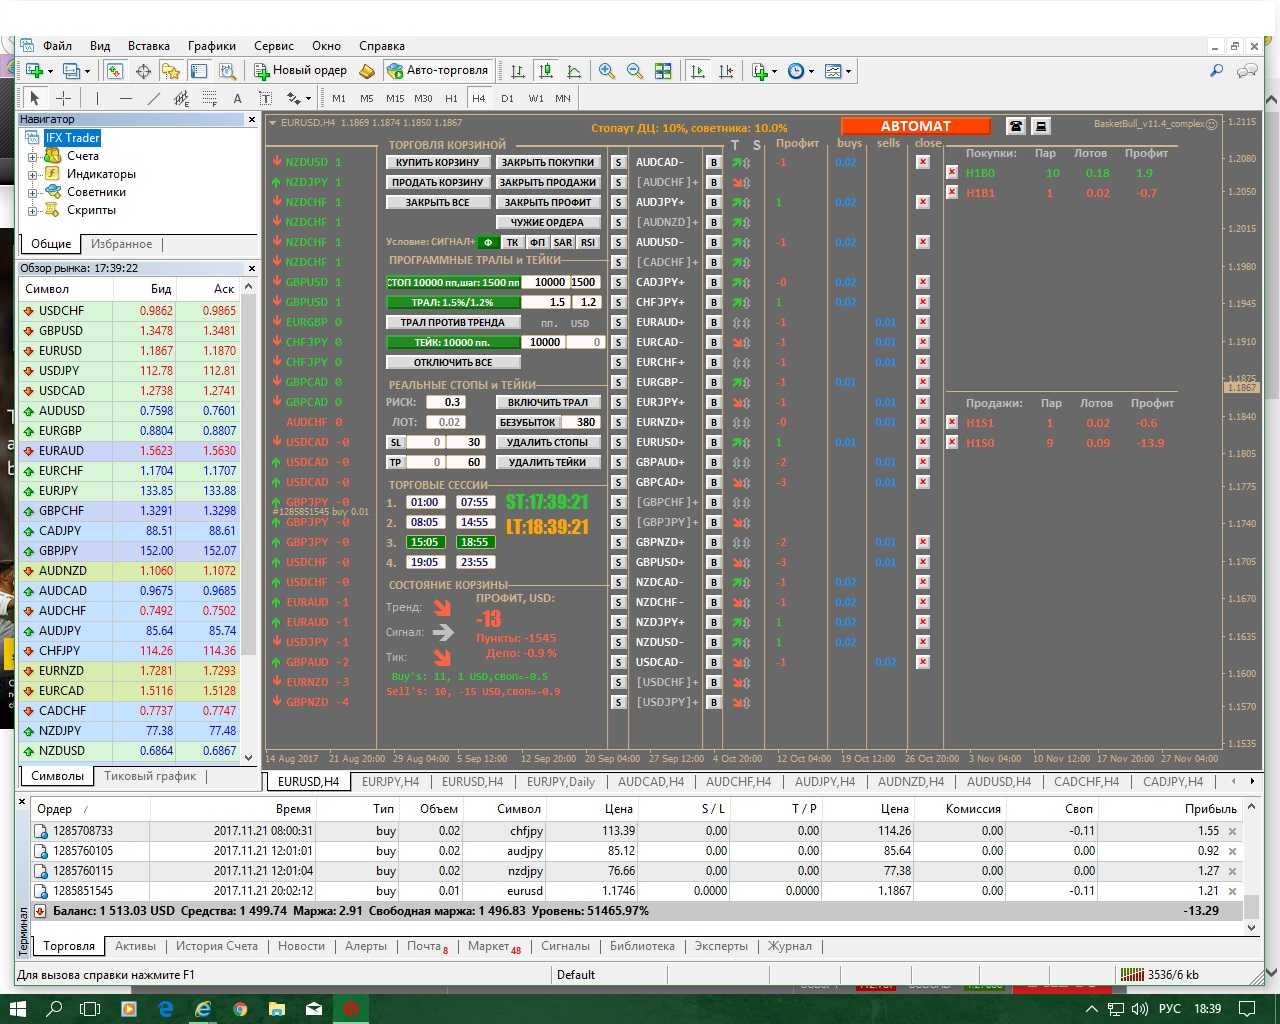Click ЗАКРЫТЬ ПРОФИТ button

point(548,202)
